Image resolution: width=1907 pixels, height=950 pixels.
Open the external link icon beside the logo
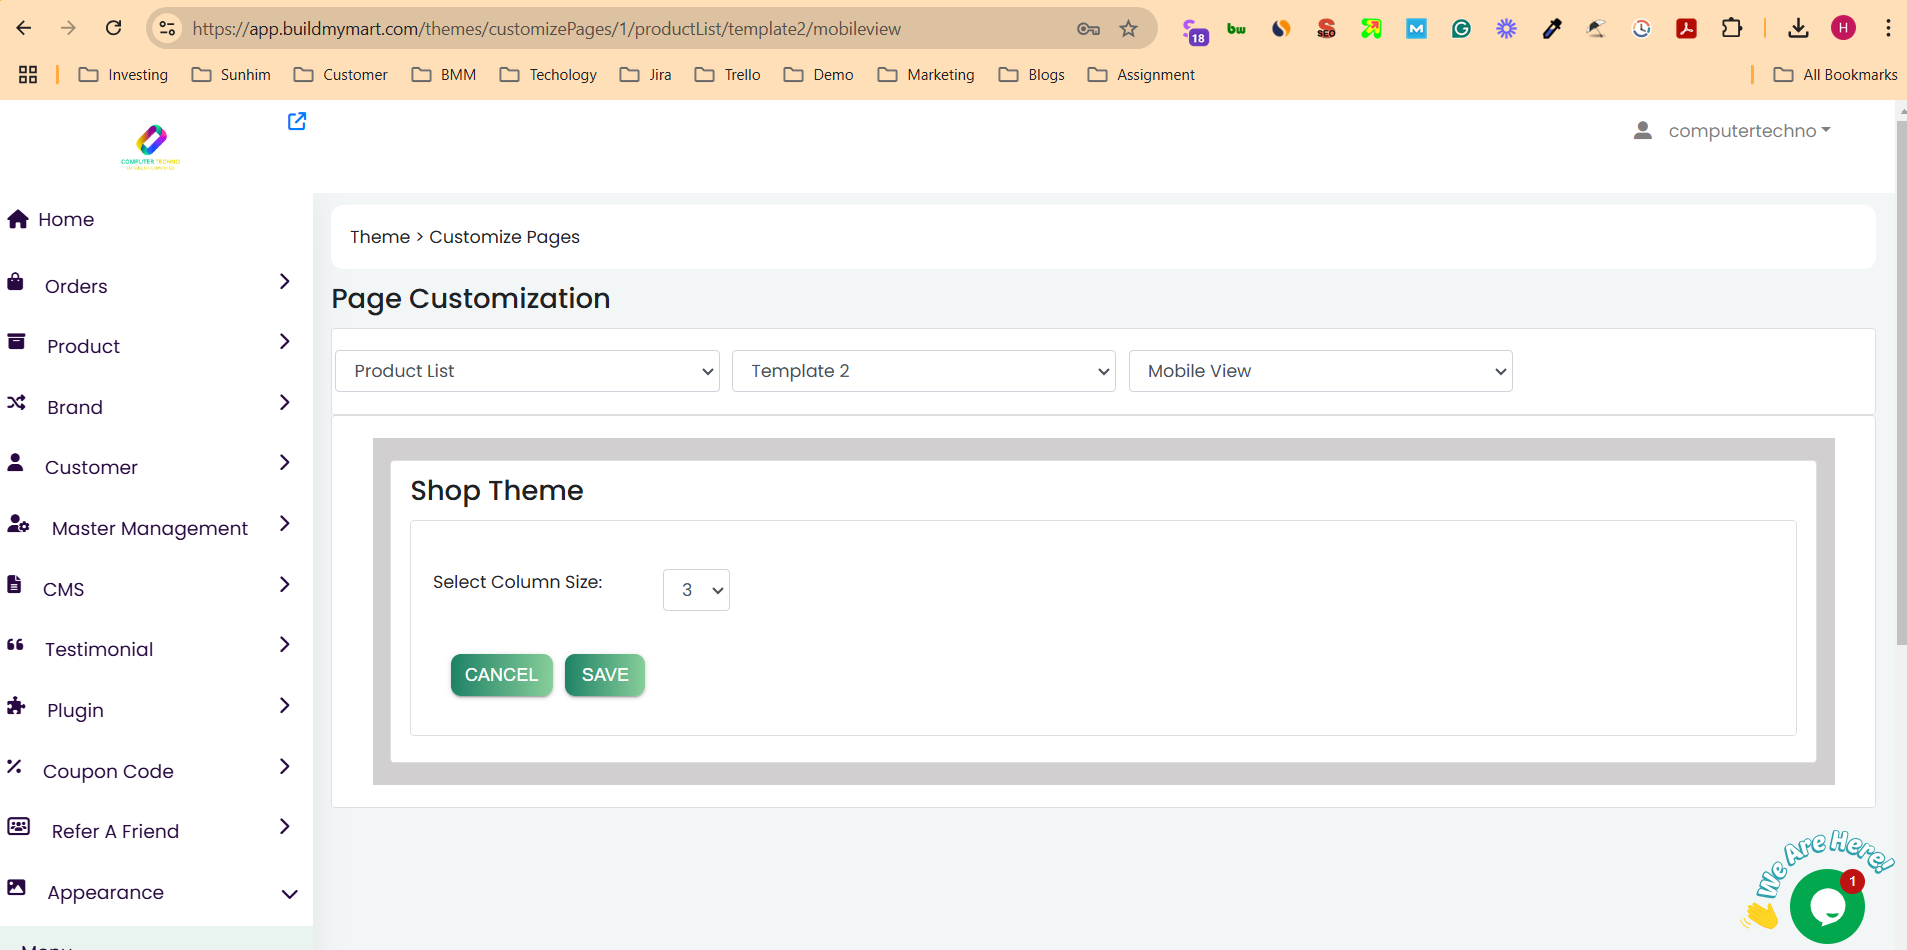(x=297, y=121)
